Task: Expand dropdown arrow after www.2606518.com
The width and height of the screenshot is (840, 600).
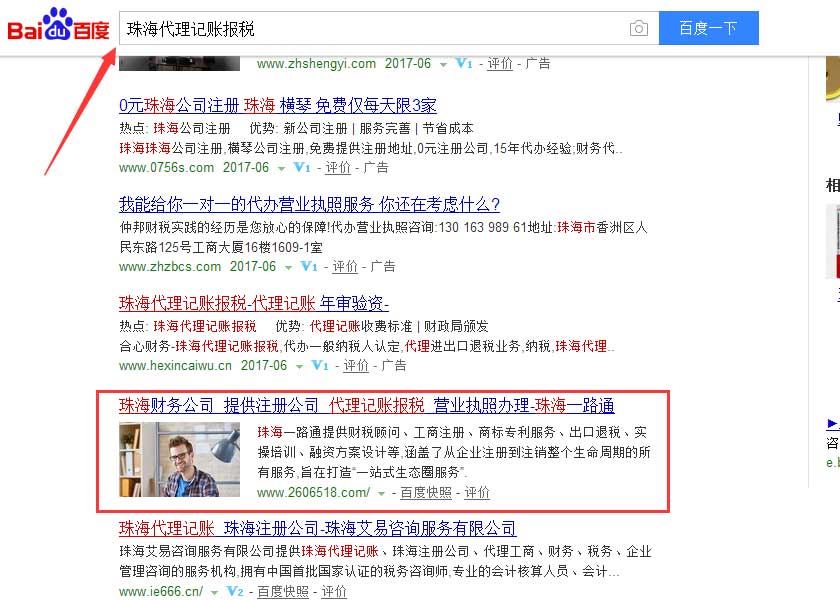Action: [381, 494]
